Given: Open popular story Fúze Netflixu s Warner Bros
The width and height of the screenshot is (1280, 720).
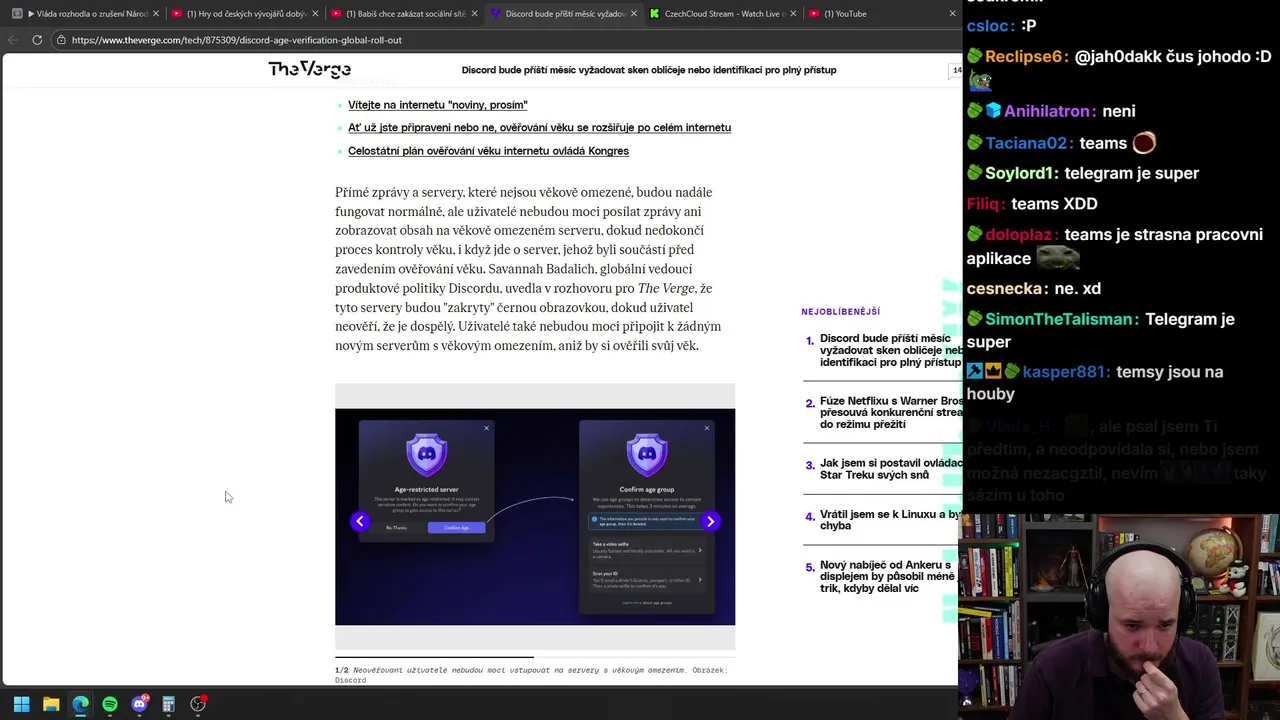Looking at the screenshot, I should coord(889,412).
